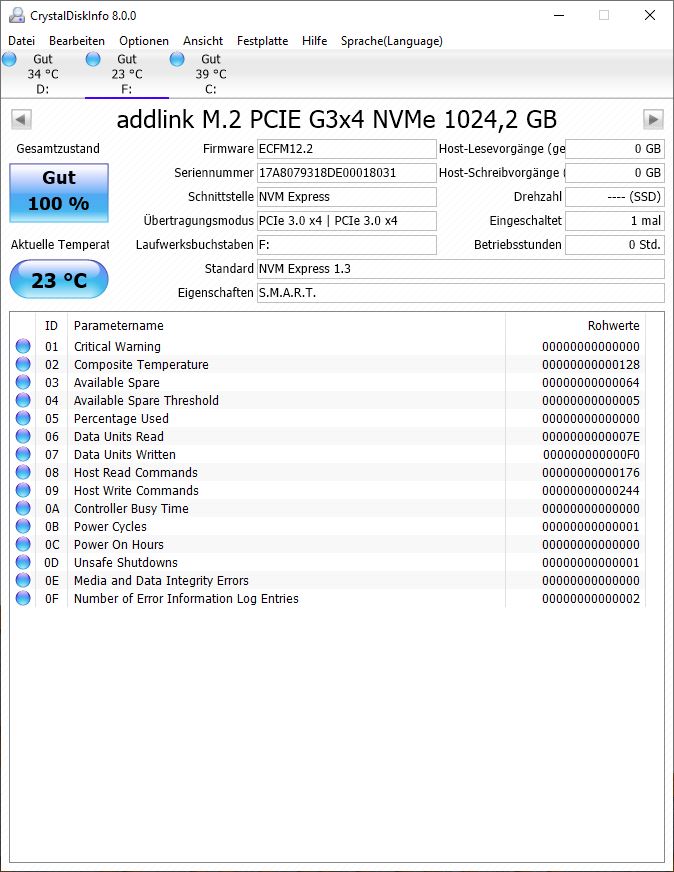Screen dimensions: 674x872
Task: Click the Firmware field ECFM12.2
Action: pyautogui.click(x=346, y=149)
